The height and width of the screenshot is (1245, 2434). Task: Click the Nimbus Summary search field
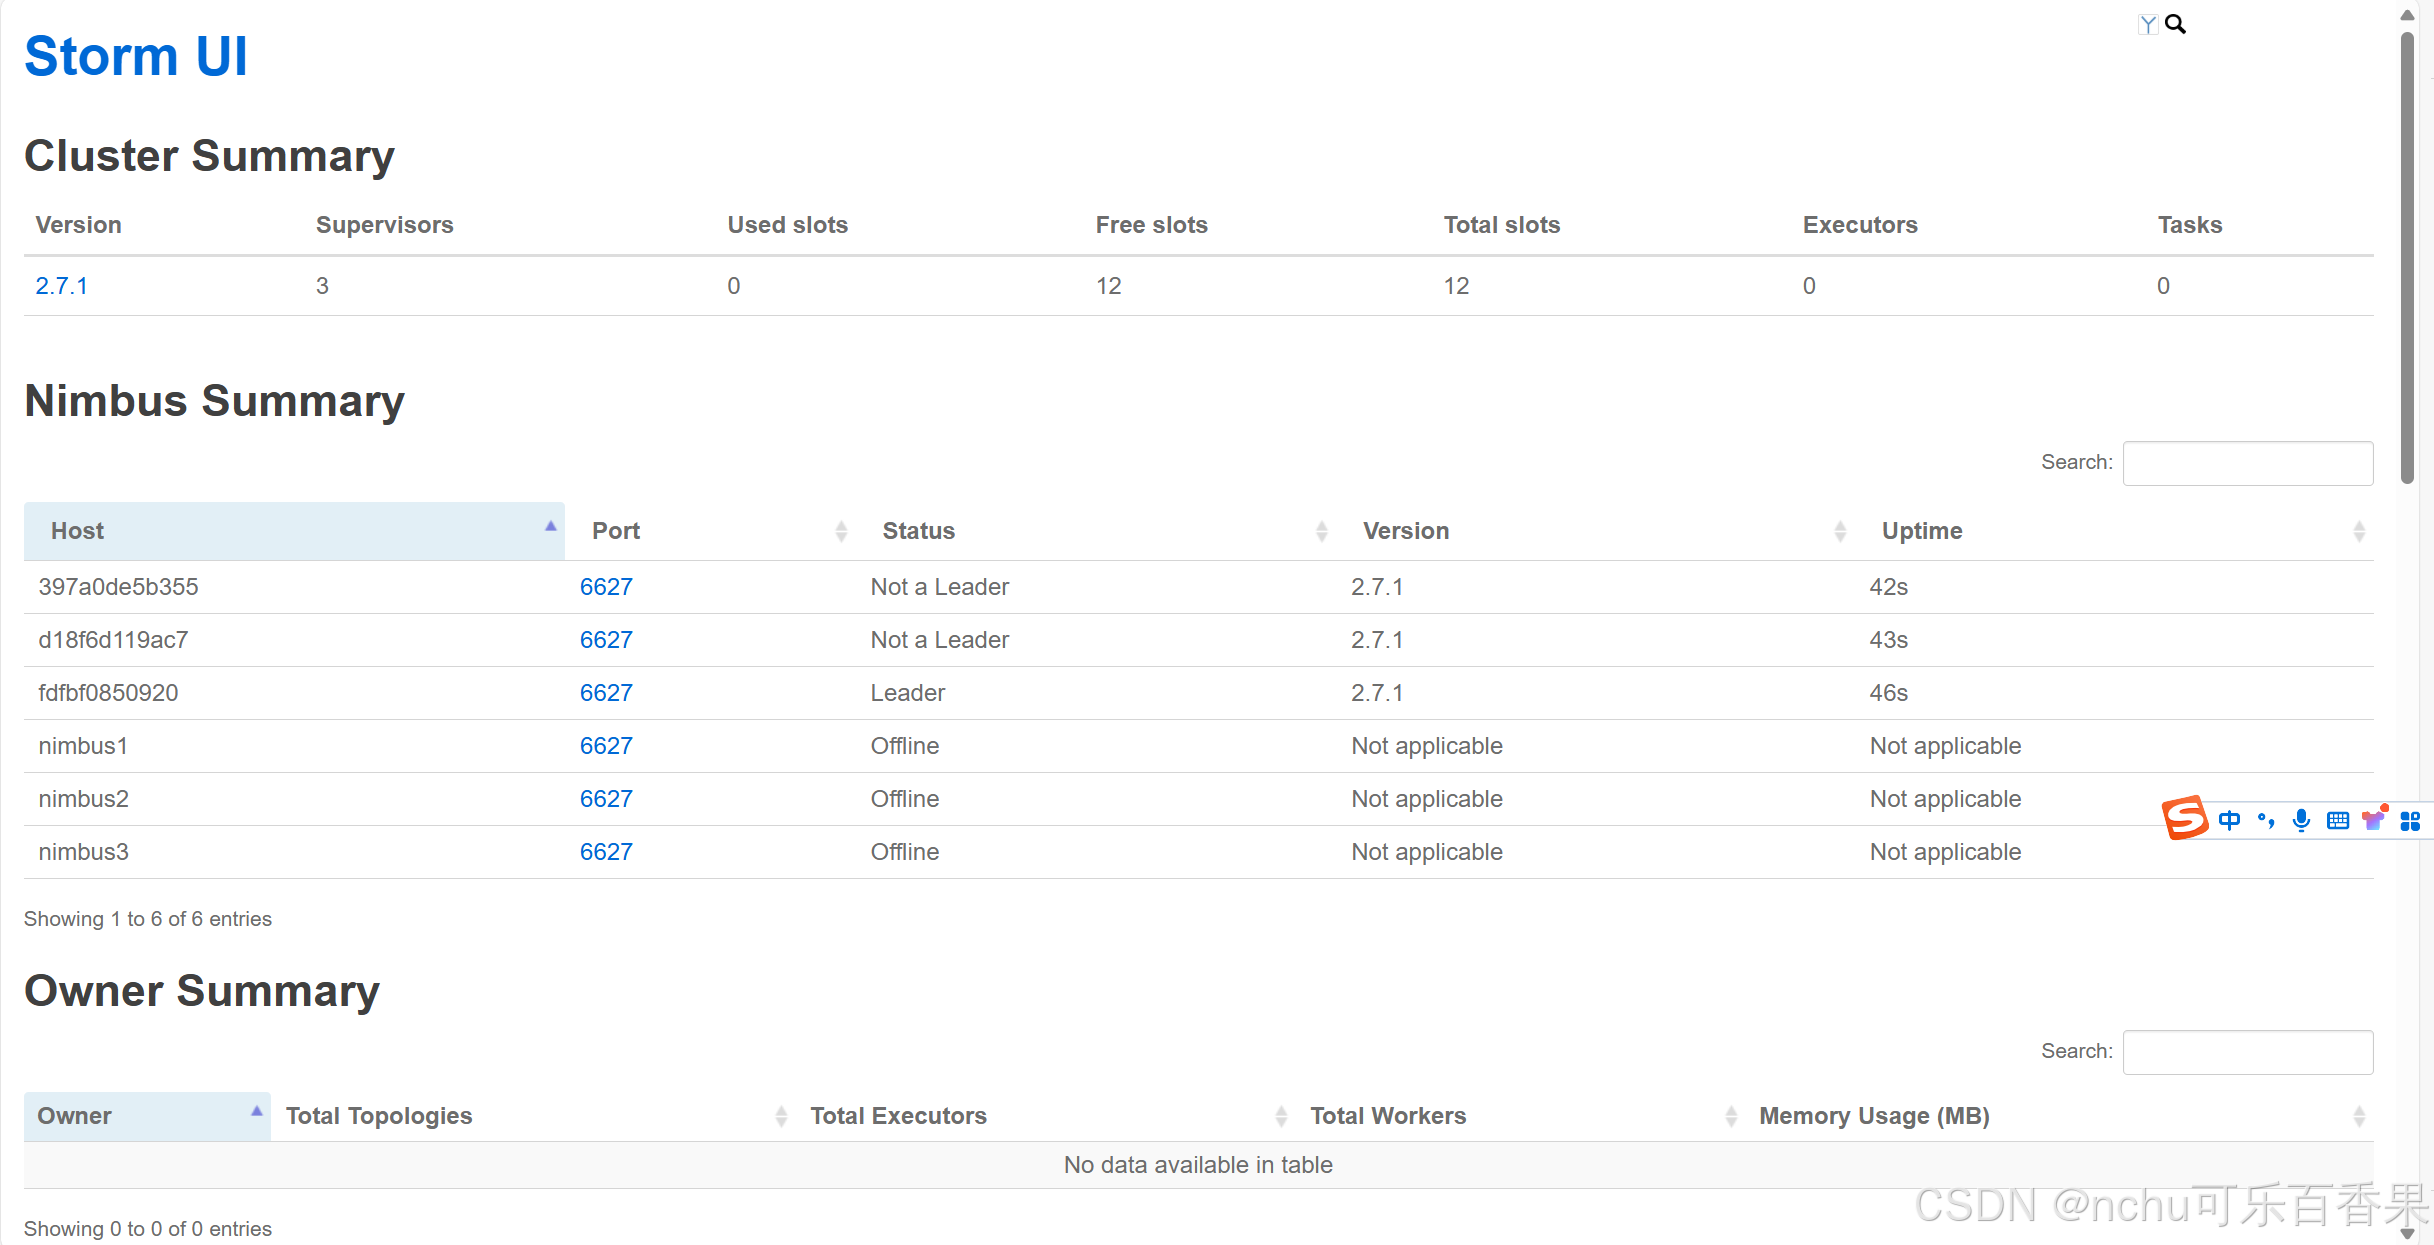click(2247, 463)
